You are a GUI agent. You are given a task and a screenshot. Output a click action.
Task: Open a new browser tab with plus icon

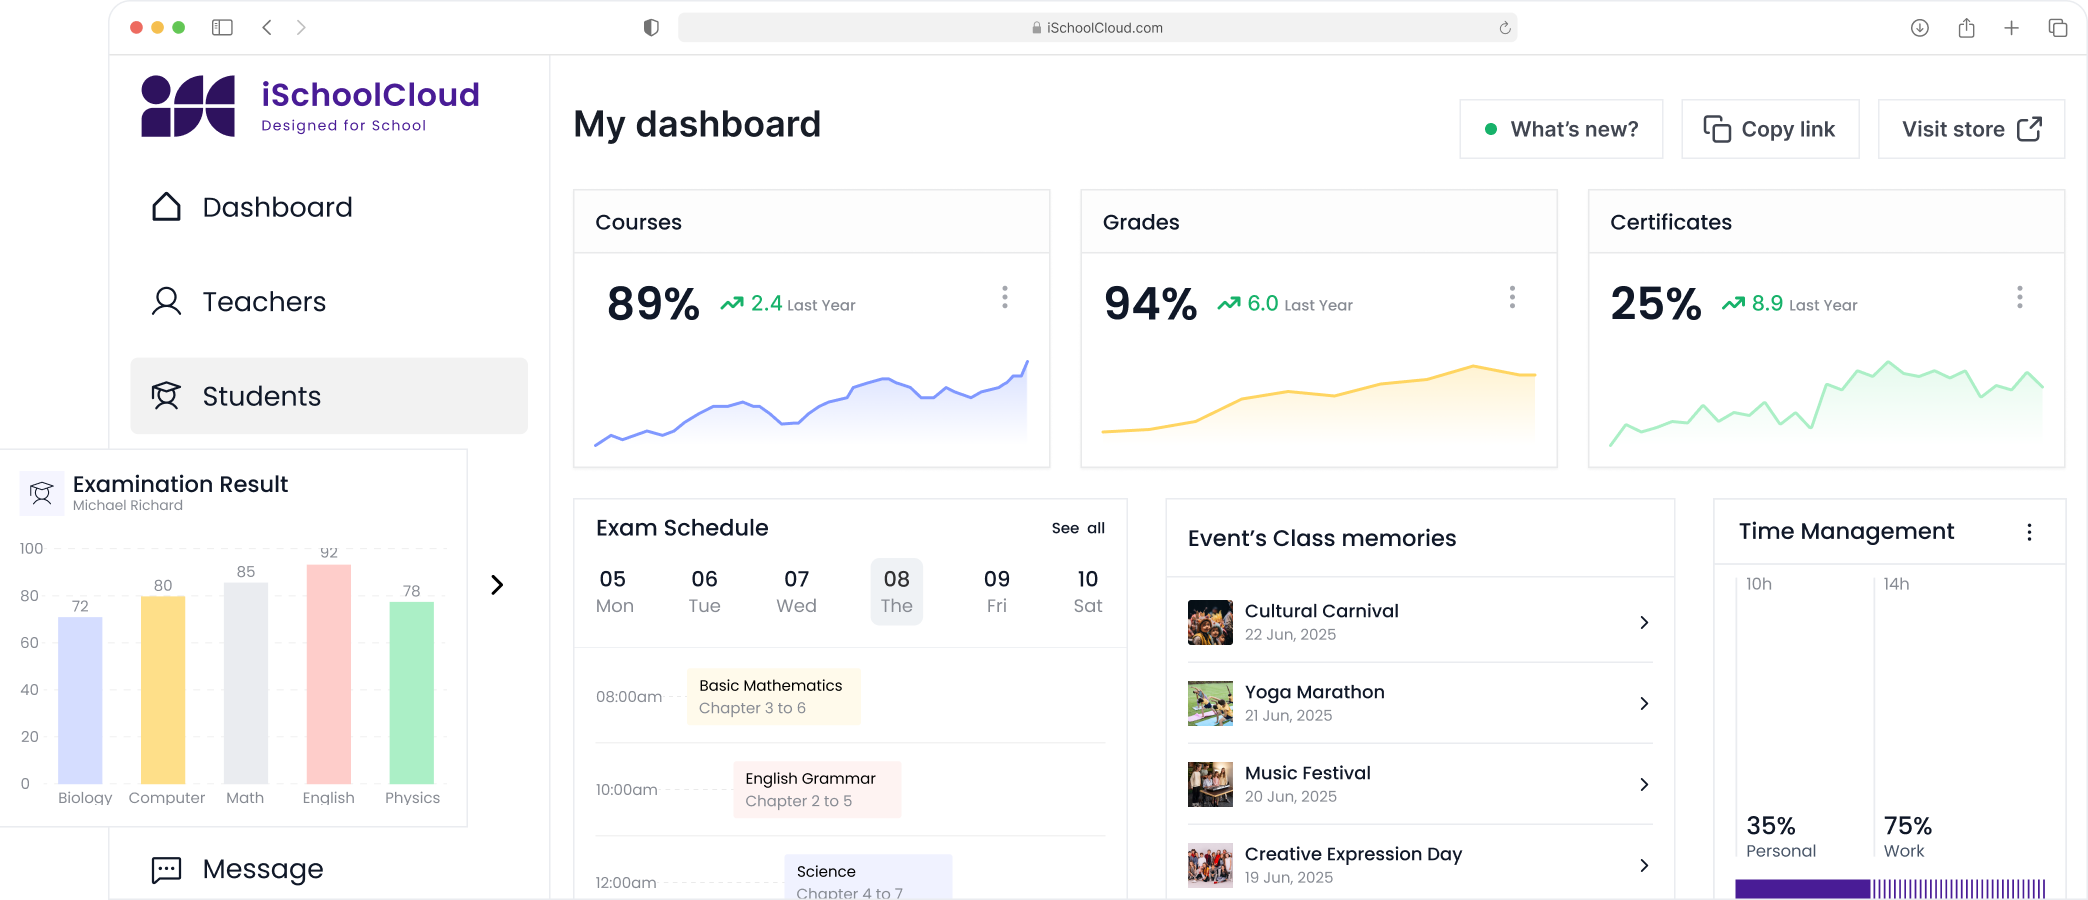click(2011, 28)
